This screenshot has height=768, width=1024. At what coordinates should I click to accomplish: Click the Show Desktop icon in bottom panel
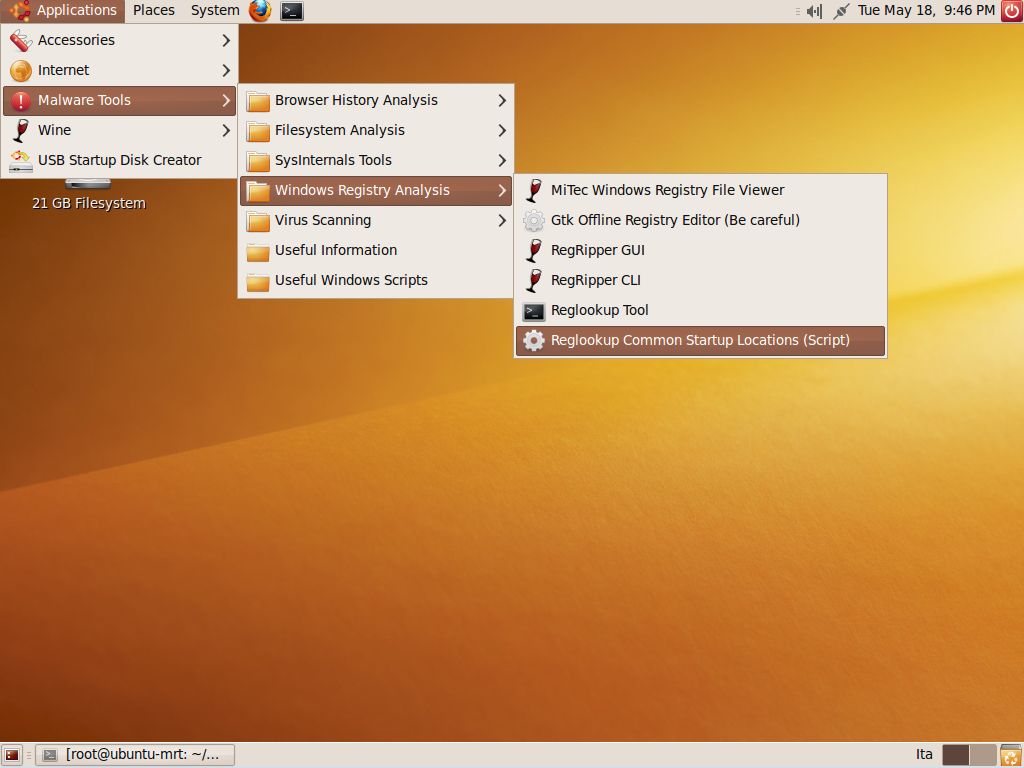coord(12,755)
